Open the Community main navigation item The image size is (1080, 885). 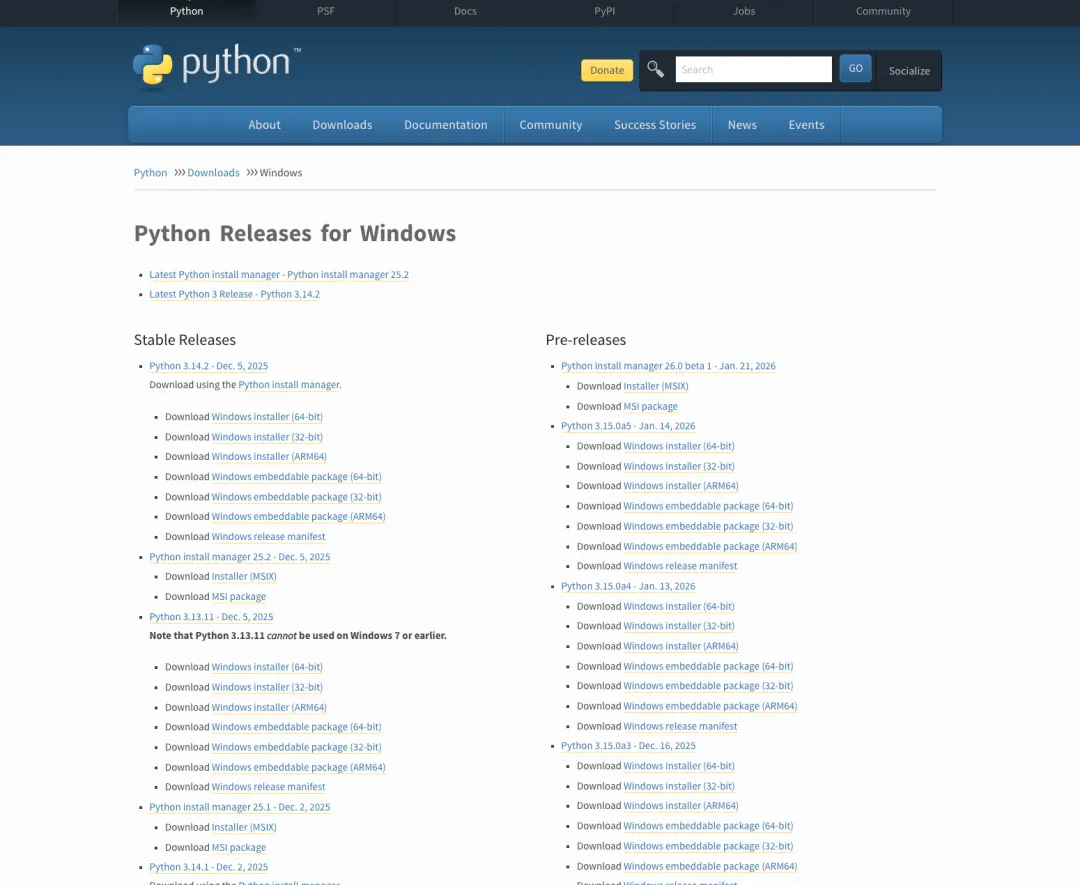(551, 125)
